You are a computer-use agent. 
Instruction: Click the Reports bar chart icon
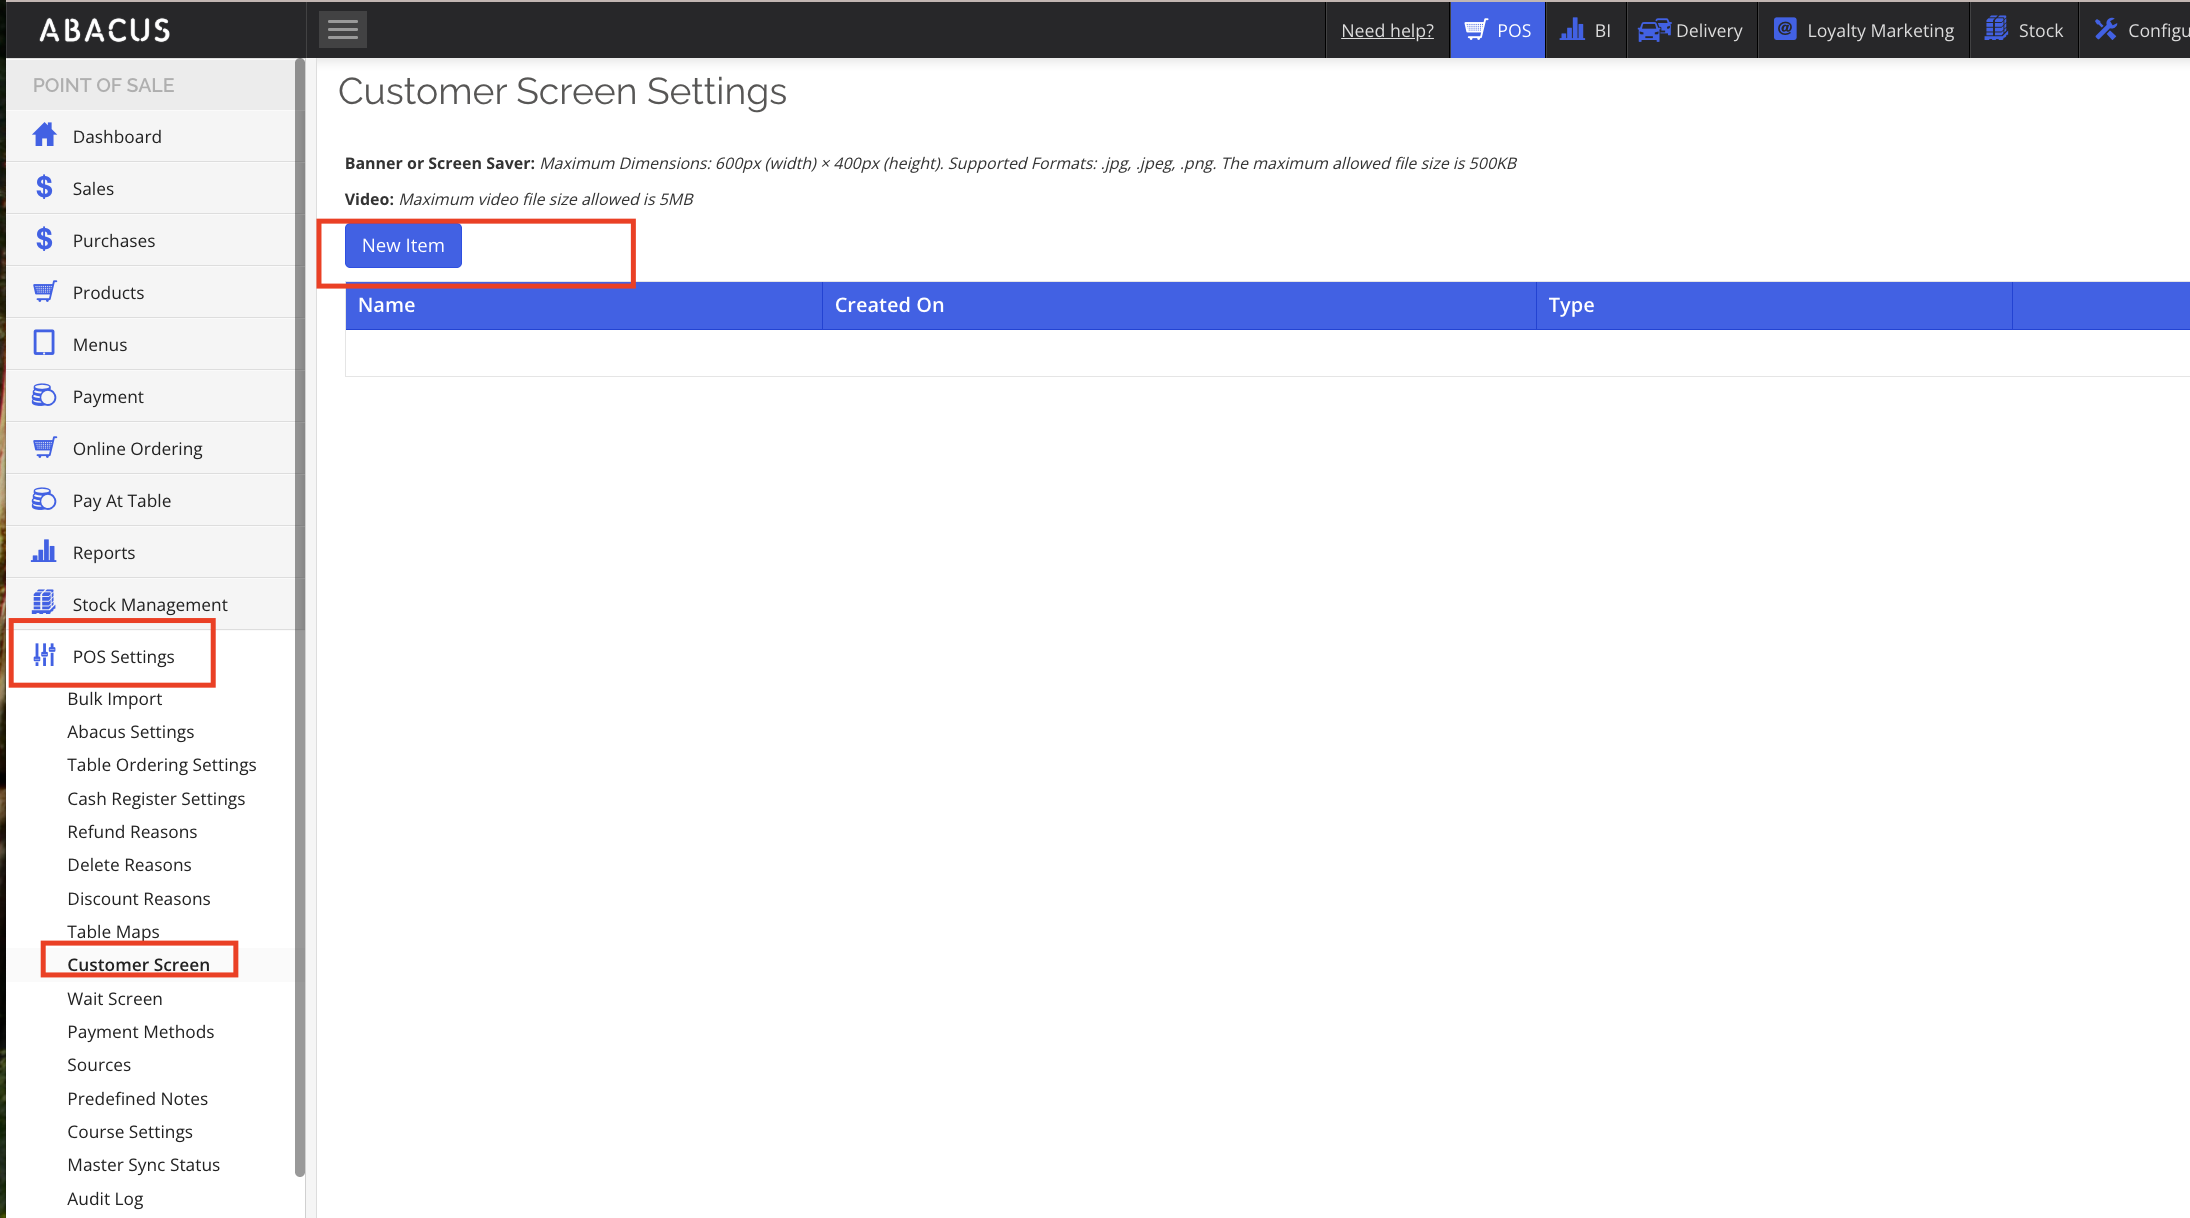point(44,551)
